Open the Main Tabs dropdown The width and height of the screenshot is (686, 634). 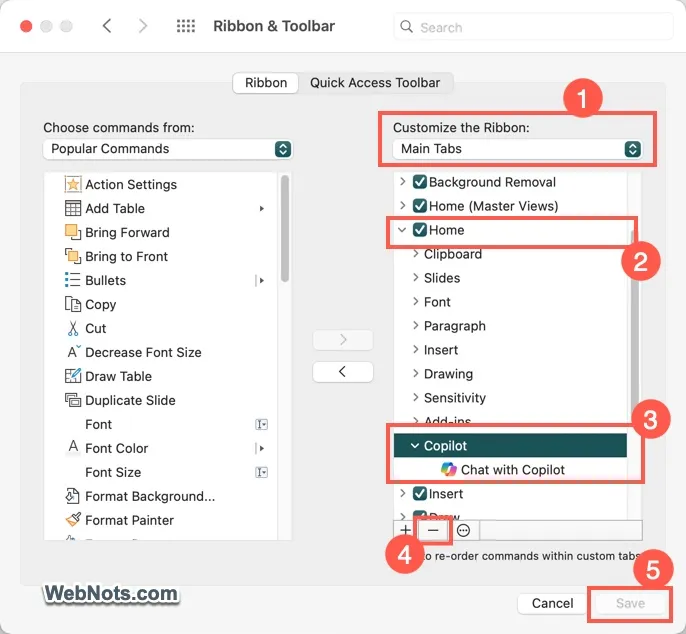click(518, 149)
